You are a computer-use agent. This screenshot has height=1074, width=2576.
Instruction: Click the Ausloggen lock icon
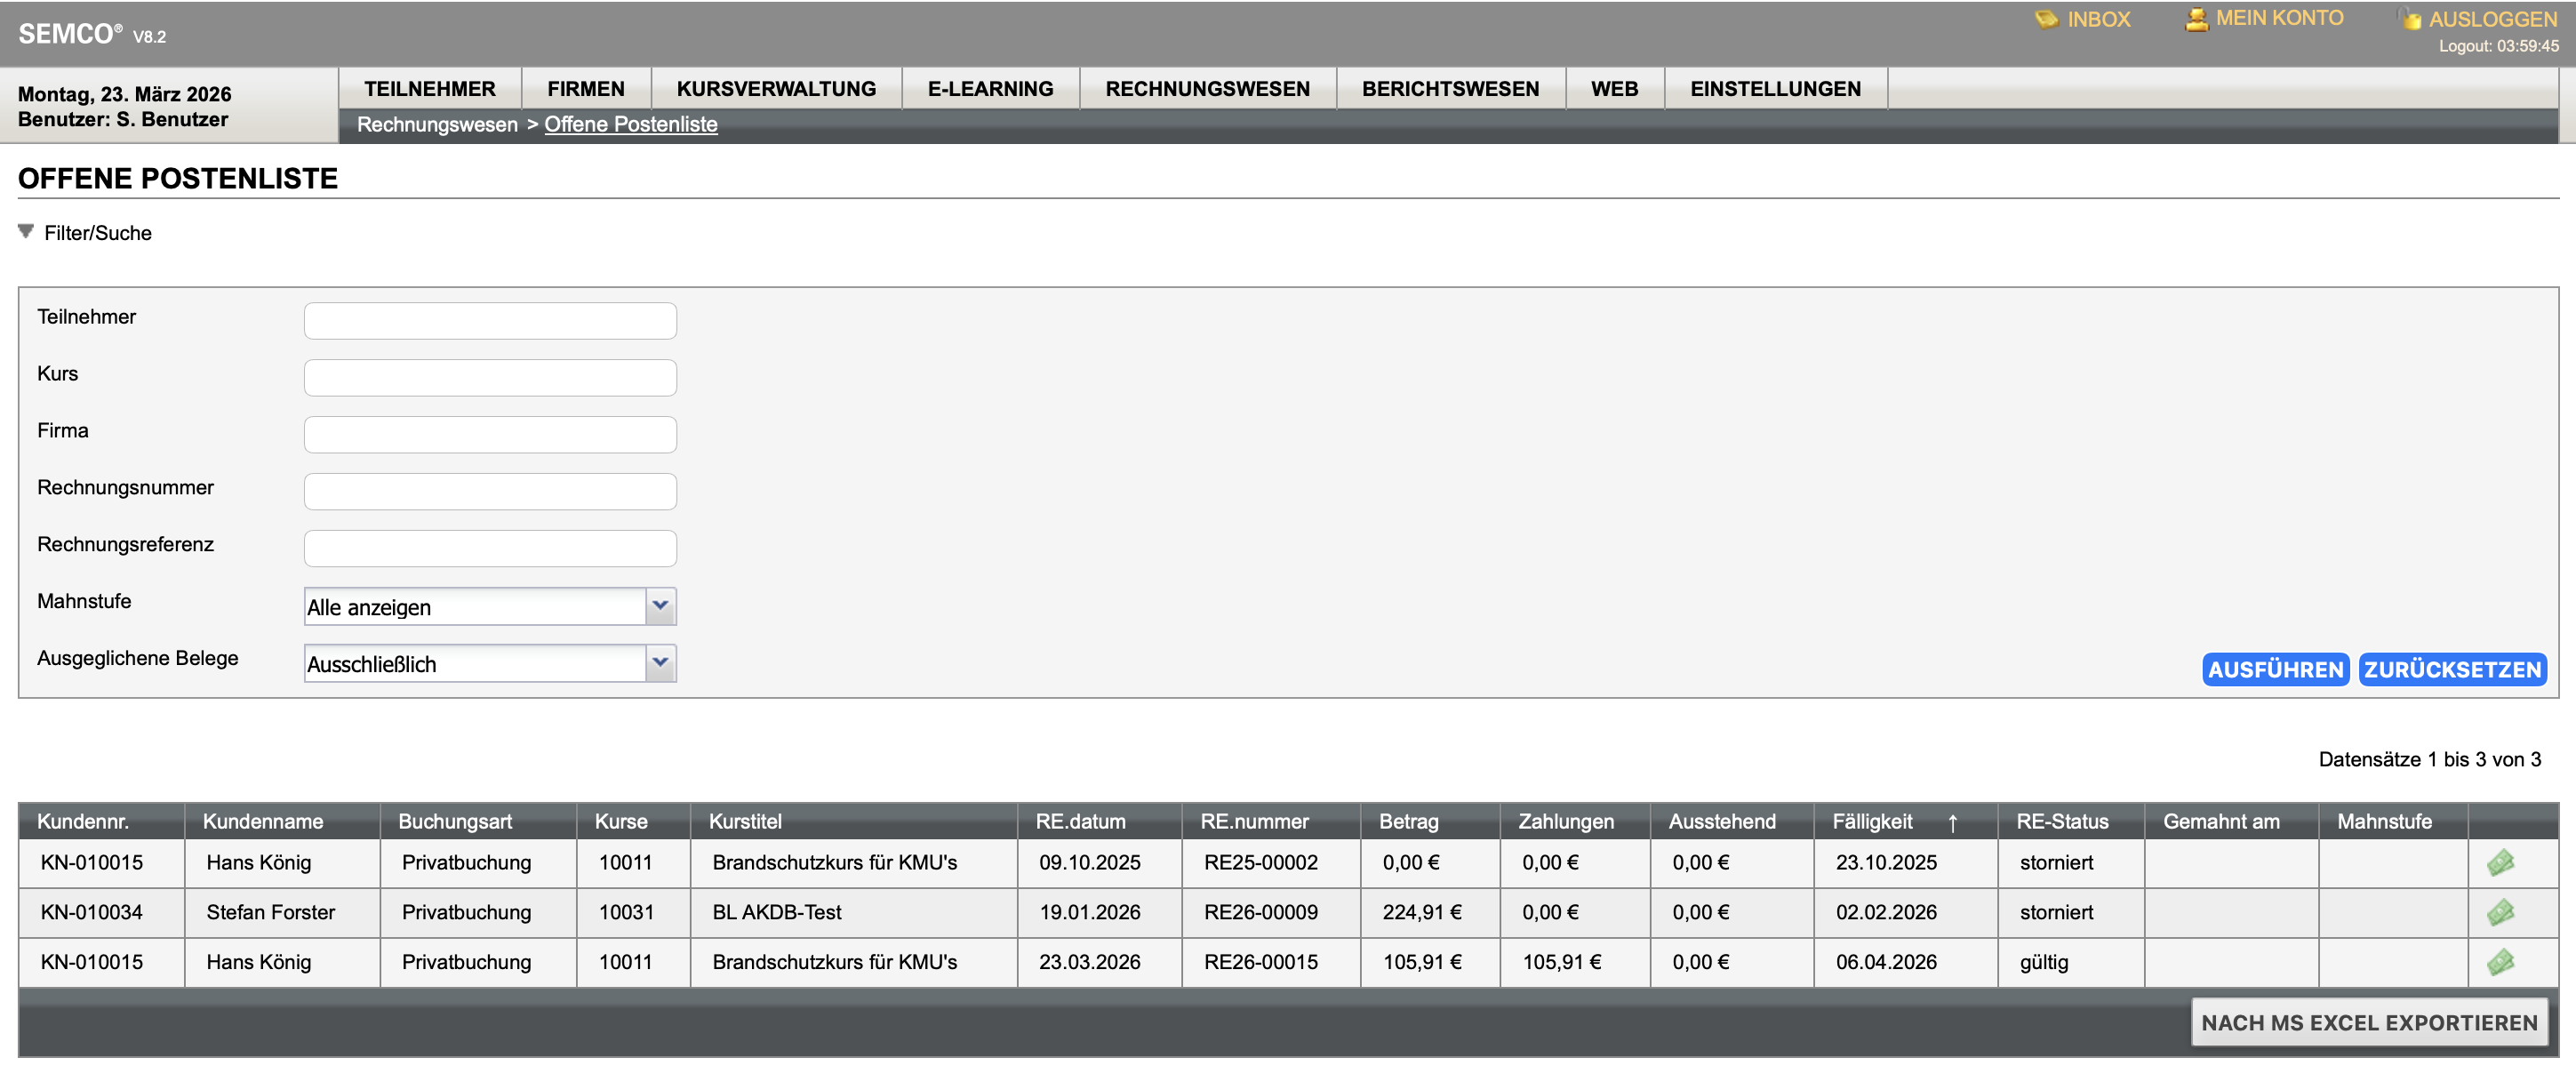pos(2410,19)
